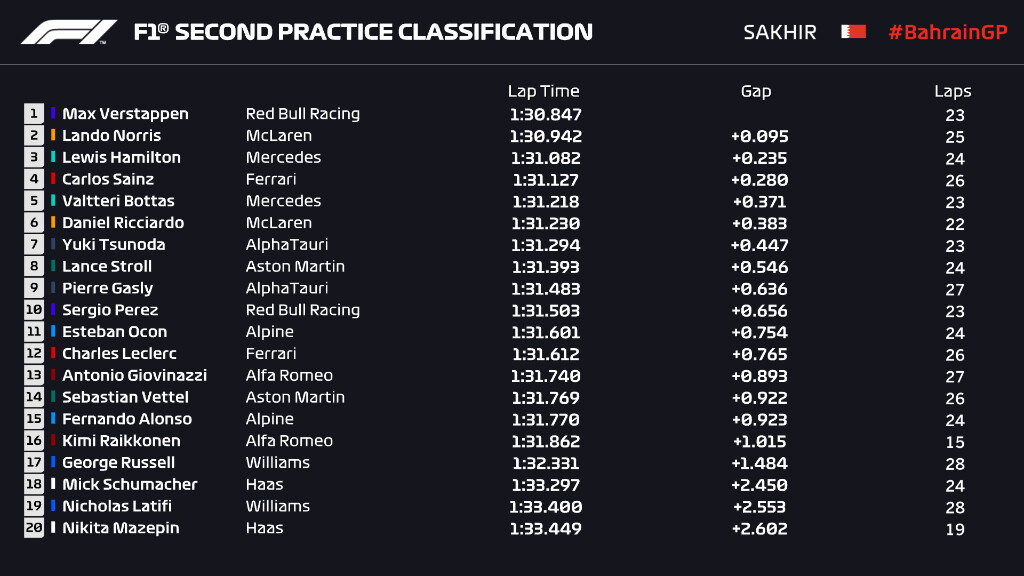This screenshot has height=576, width=1024.
Task: Select driver name Max Verstappen
Action: 125,114
